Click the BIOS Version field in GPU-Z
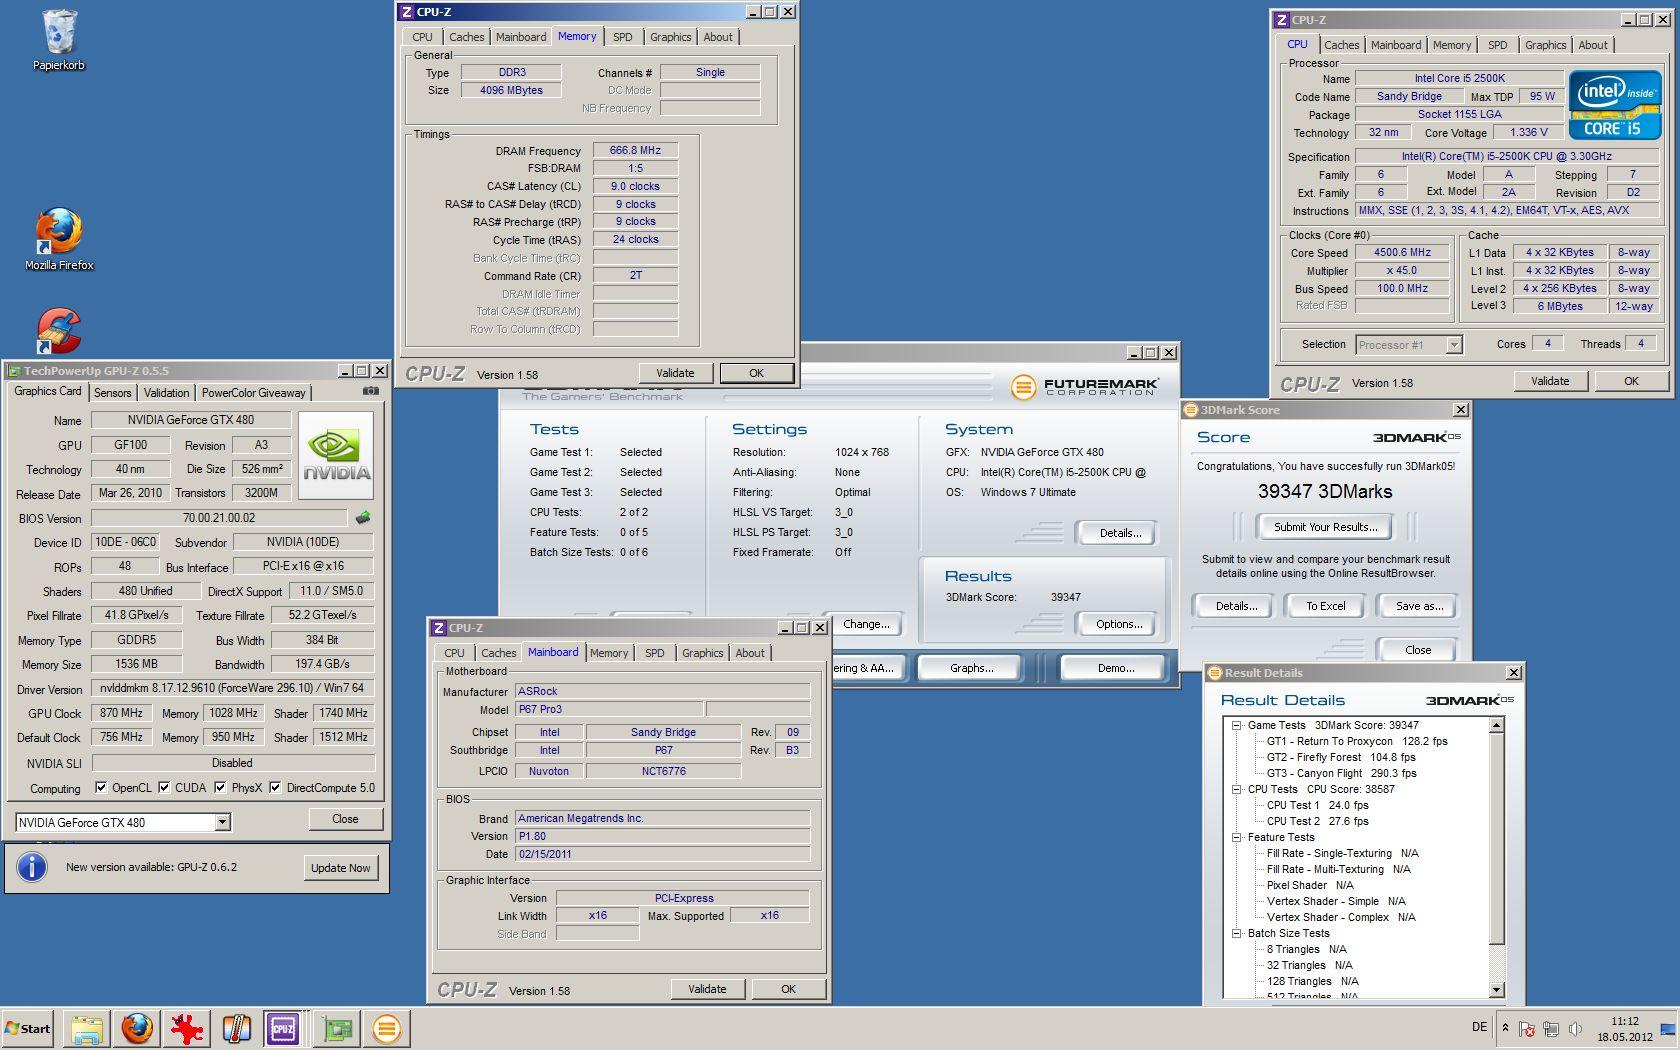Screen dimensions: 1680x1050 click(219, 518)
